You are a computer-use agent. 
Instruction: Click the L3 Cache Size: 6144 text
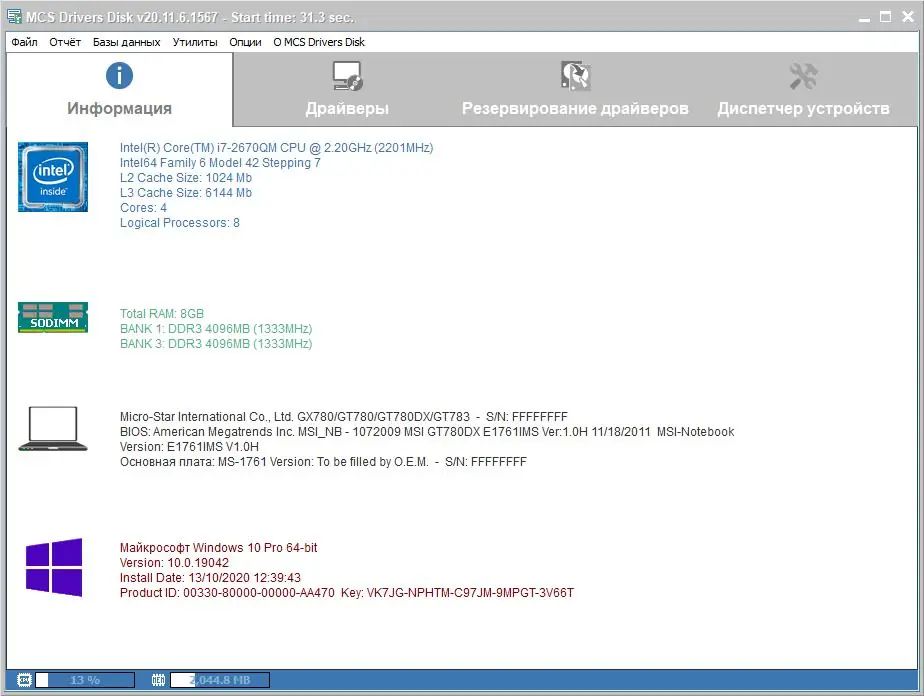click(186, 193)
